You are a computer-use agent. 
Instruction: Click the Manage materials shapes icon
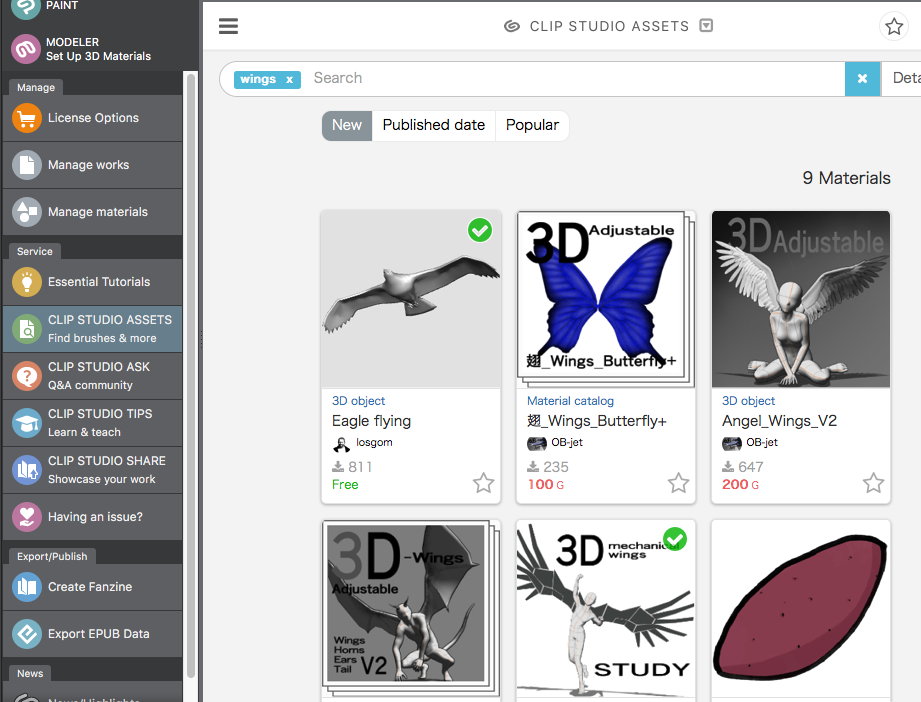pos(26,212)
